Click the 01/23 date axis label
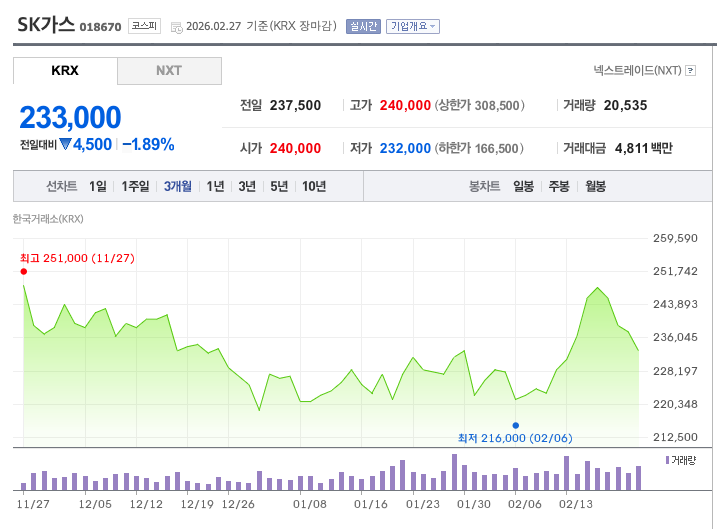 coord(423,504)
